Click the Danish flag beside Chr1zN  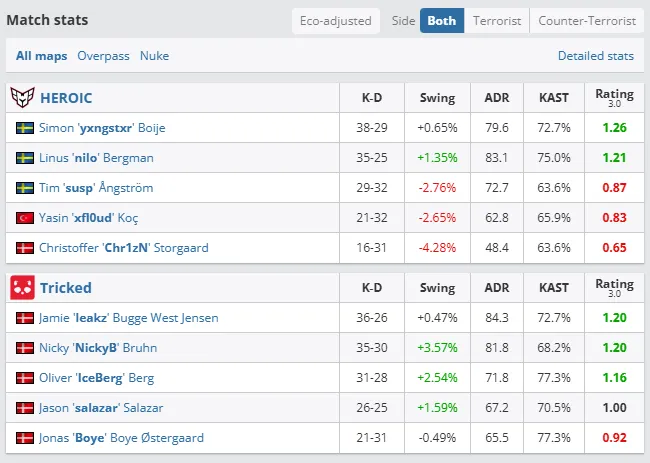click(x=25, y=248)
